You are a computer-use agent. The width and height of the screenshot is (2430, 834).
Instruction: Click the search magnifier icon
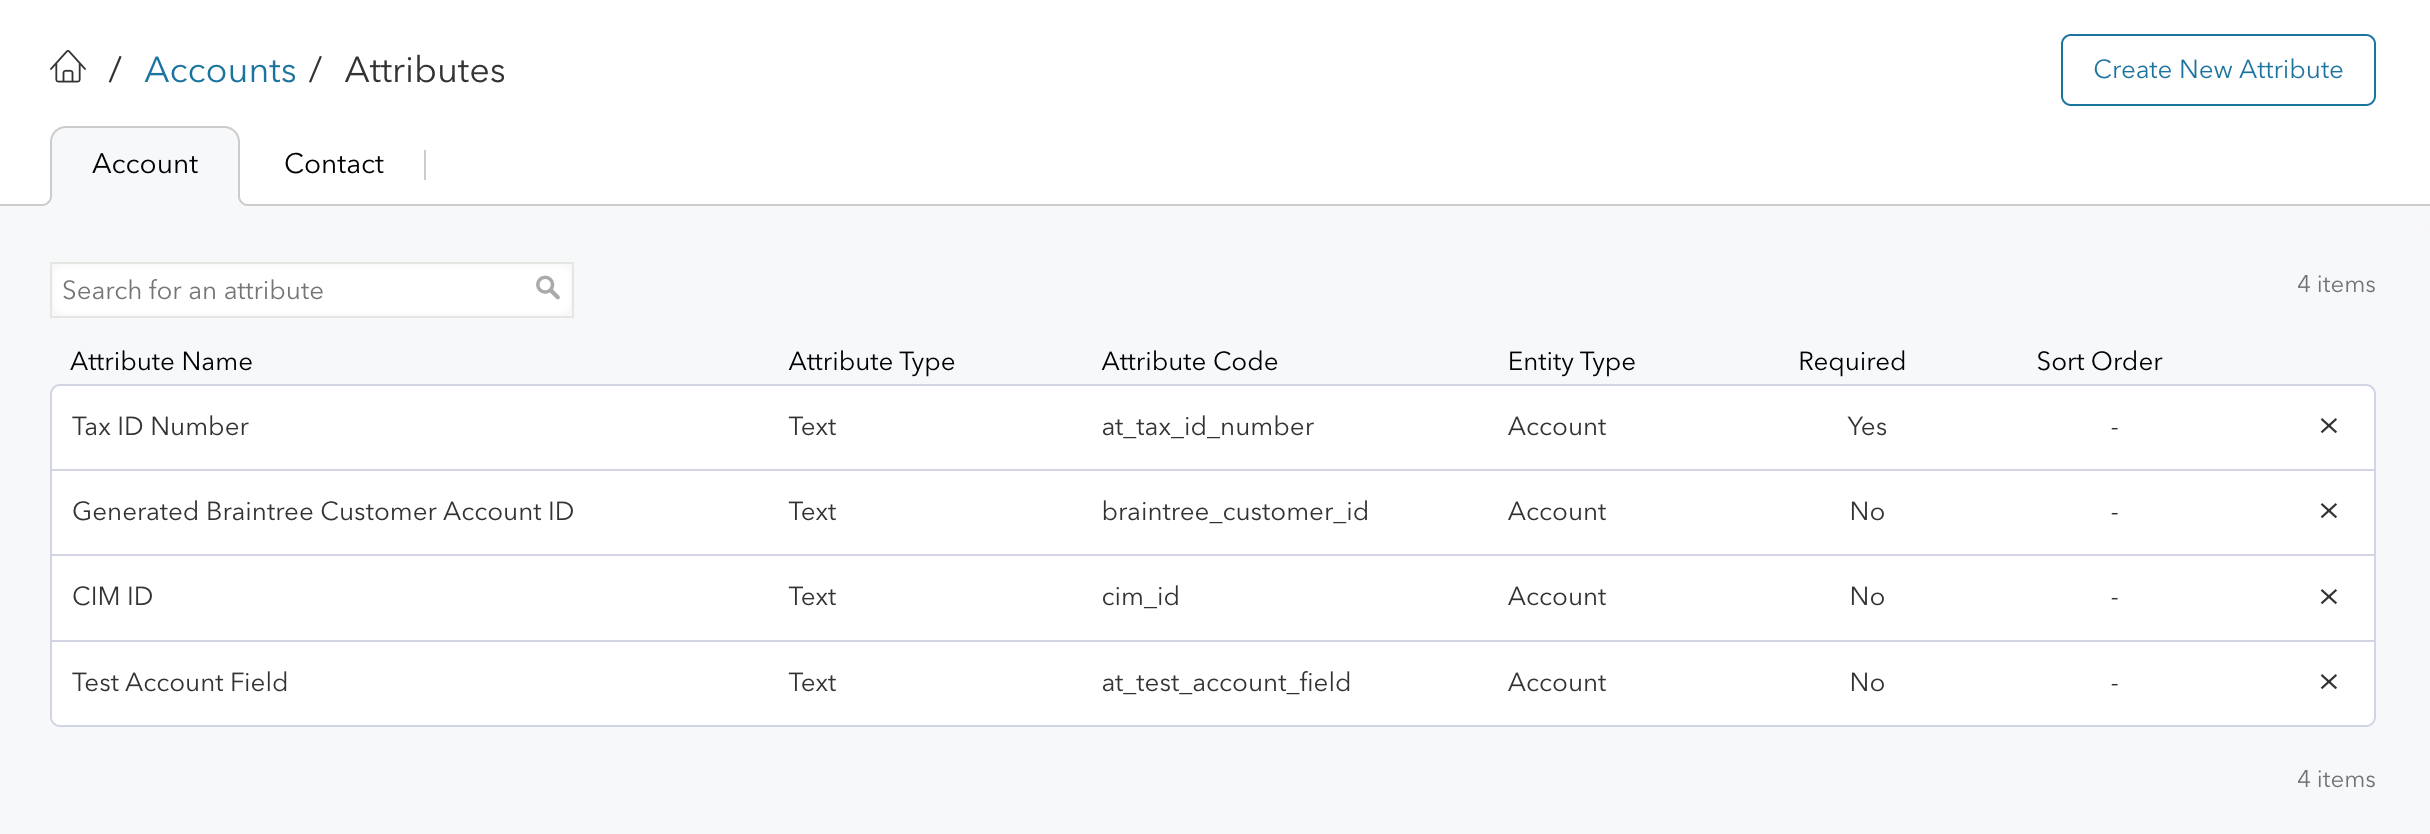[547, 288]
